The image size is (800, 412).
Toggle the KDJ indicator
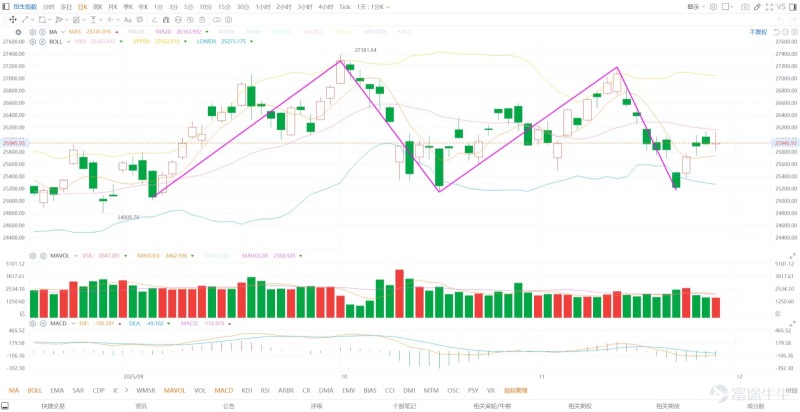pos(247,391)
